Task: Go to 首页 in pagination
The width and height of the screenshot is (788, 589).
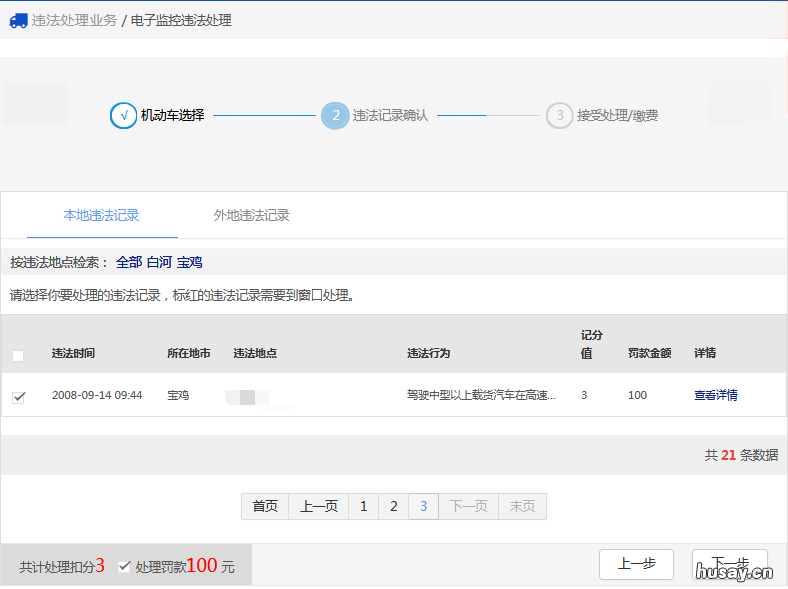Action: click(265, 506)
